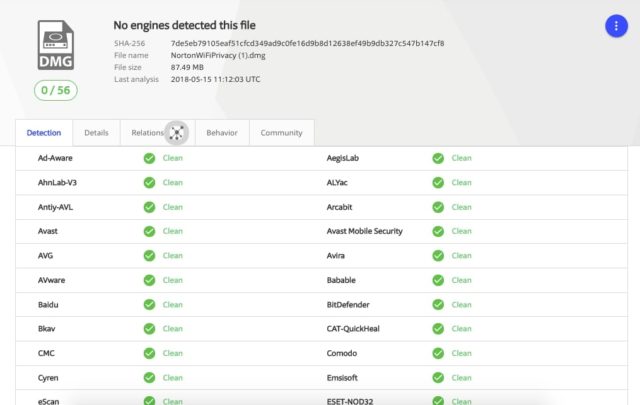
Task: Click the green checkmark for AhnLab-V3
Action: click(x=149, y=182)
